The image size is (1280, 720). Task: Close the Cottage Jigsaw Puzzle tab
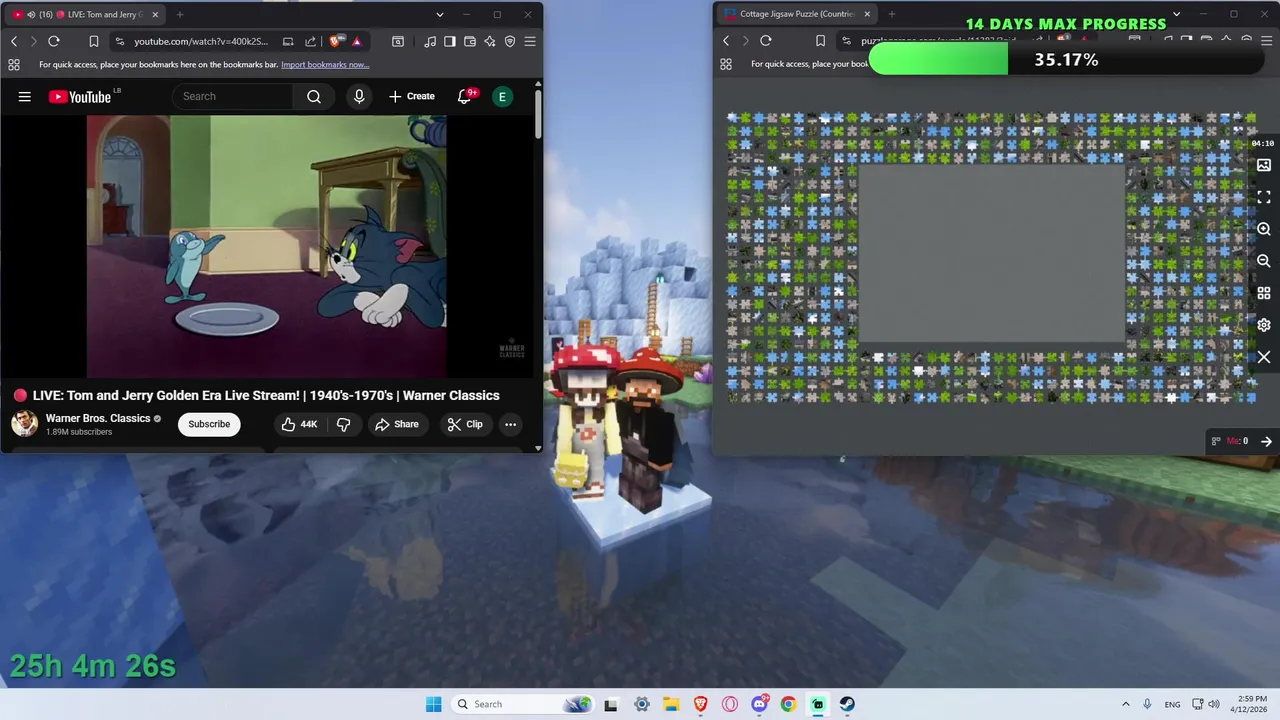click(x=867, y=14)
